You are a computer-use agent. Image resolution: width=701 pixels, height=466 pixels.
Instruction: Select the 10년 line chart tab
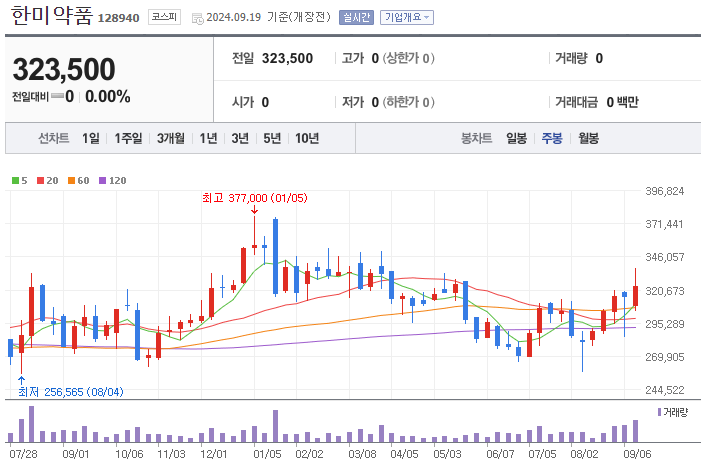click(x=307, y=138)
